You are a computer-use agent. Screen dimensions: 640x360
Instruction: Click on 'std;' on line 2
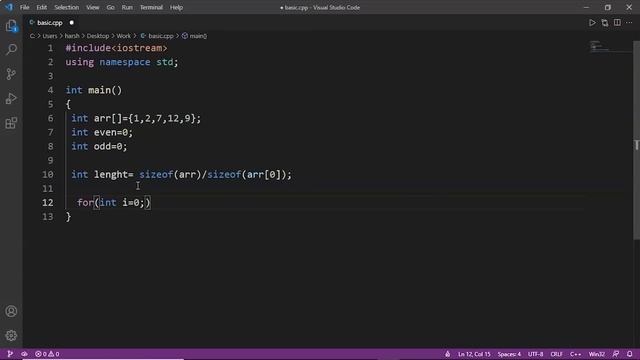tap(167, 62)
